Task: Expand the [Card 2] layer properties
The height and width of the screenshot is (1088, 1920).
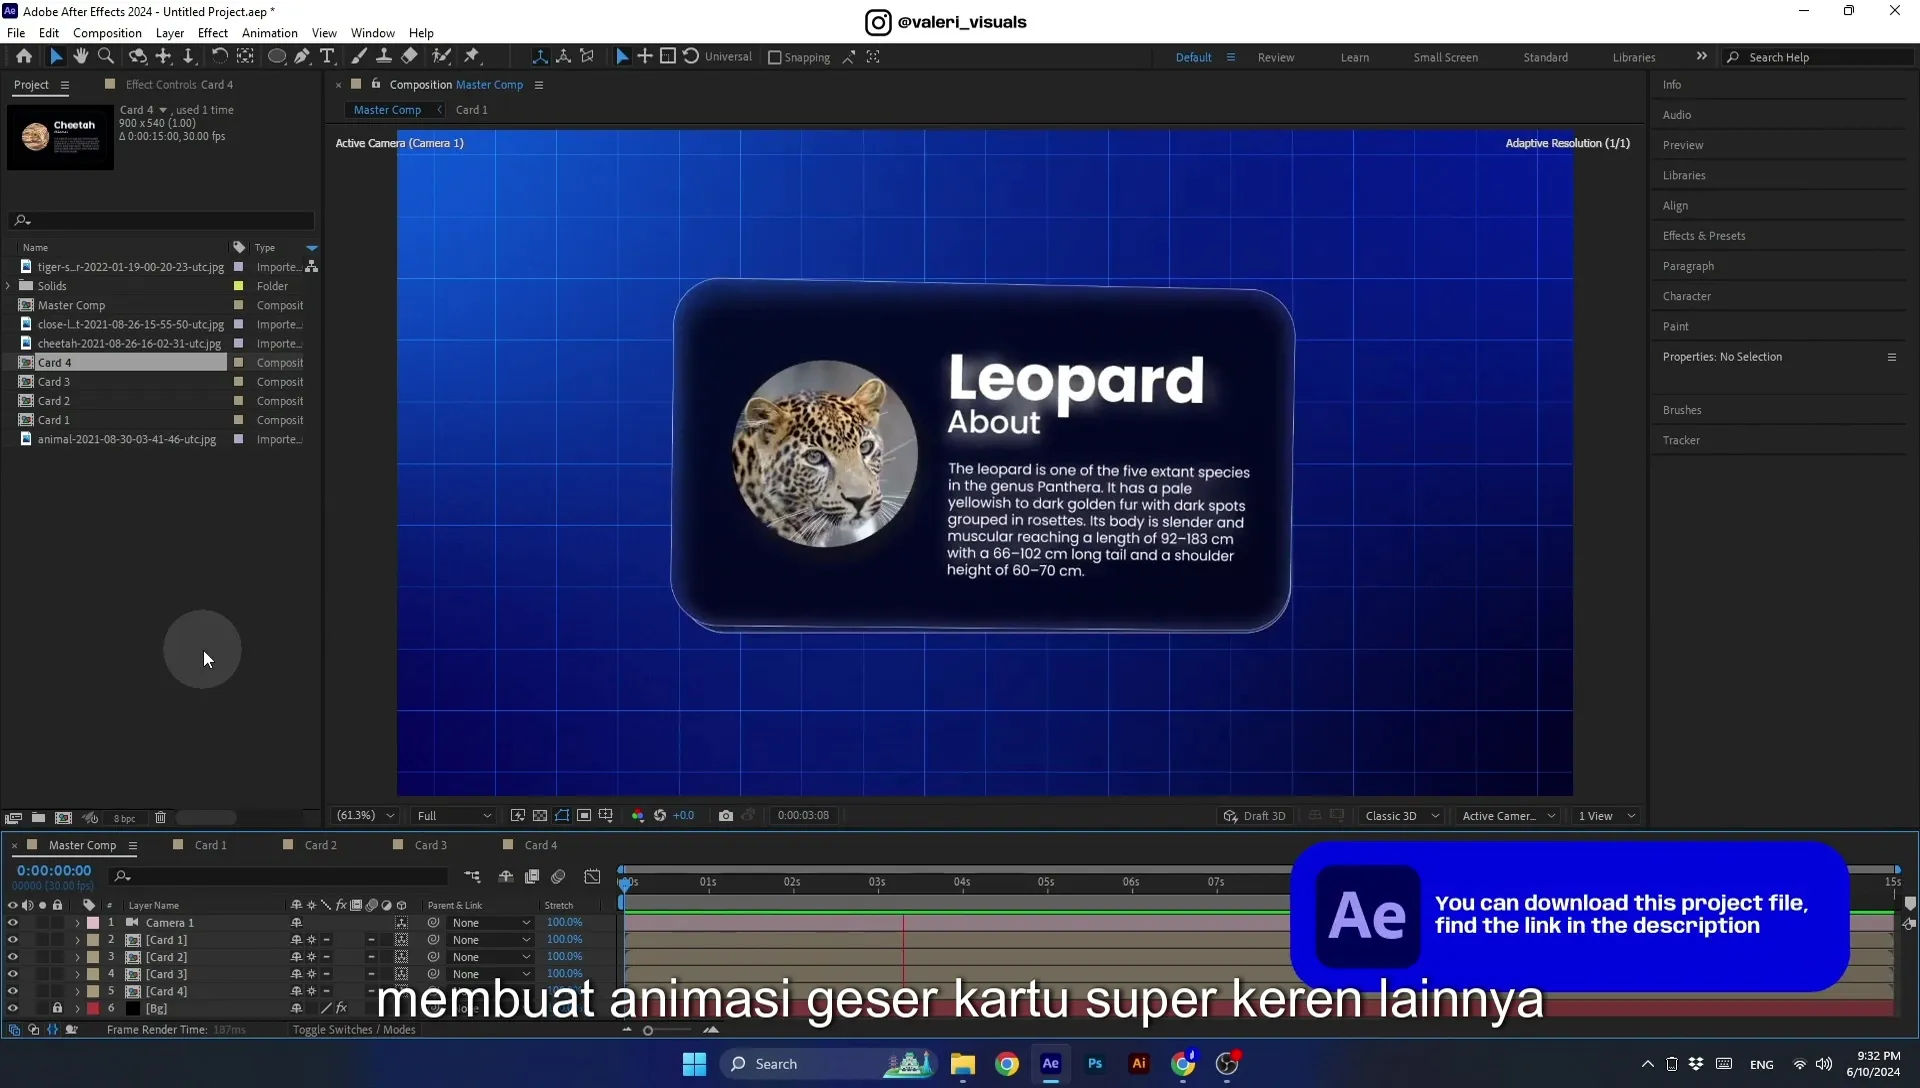Action: click(77, 957)
